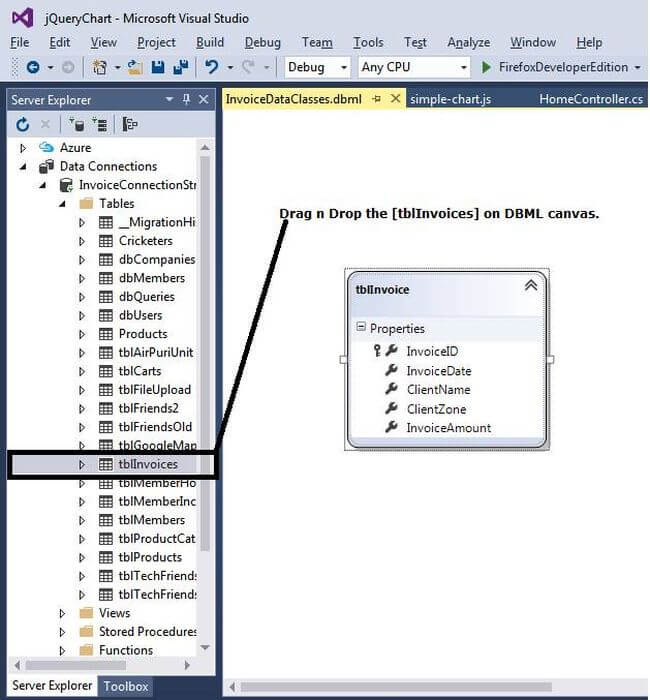The width and height of the screenshot is (650, 700).
Task: Collapse the Data Connections node
Action: pos(23,167)
